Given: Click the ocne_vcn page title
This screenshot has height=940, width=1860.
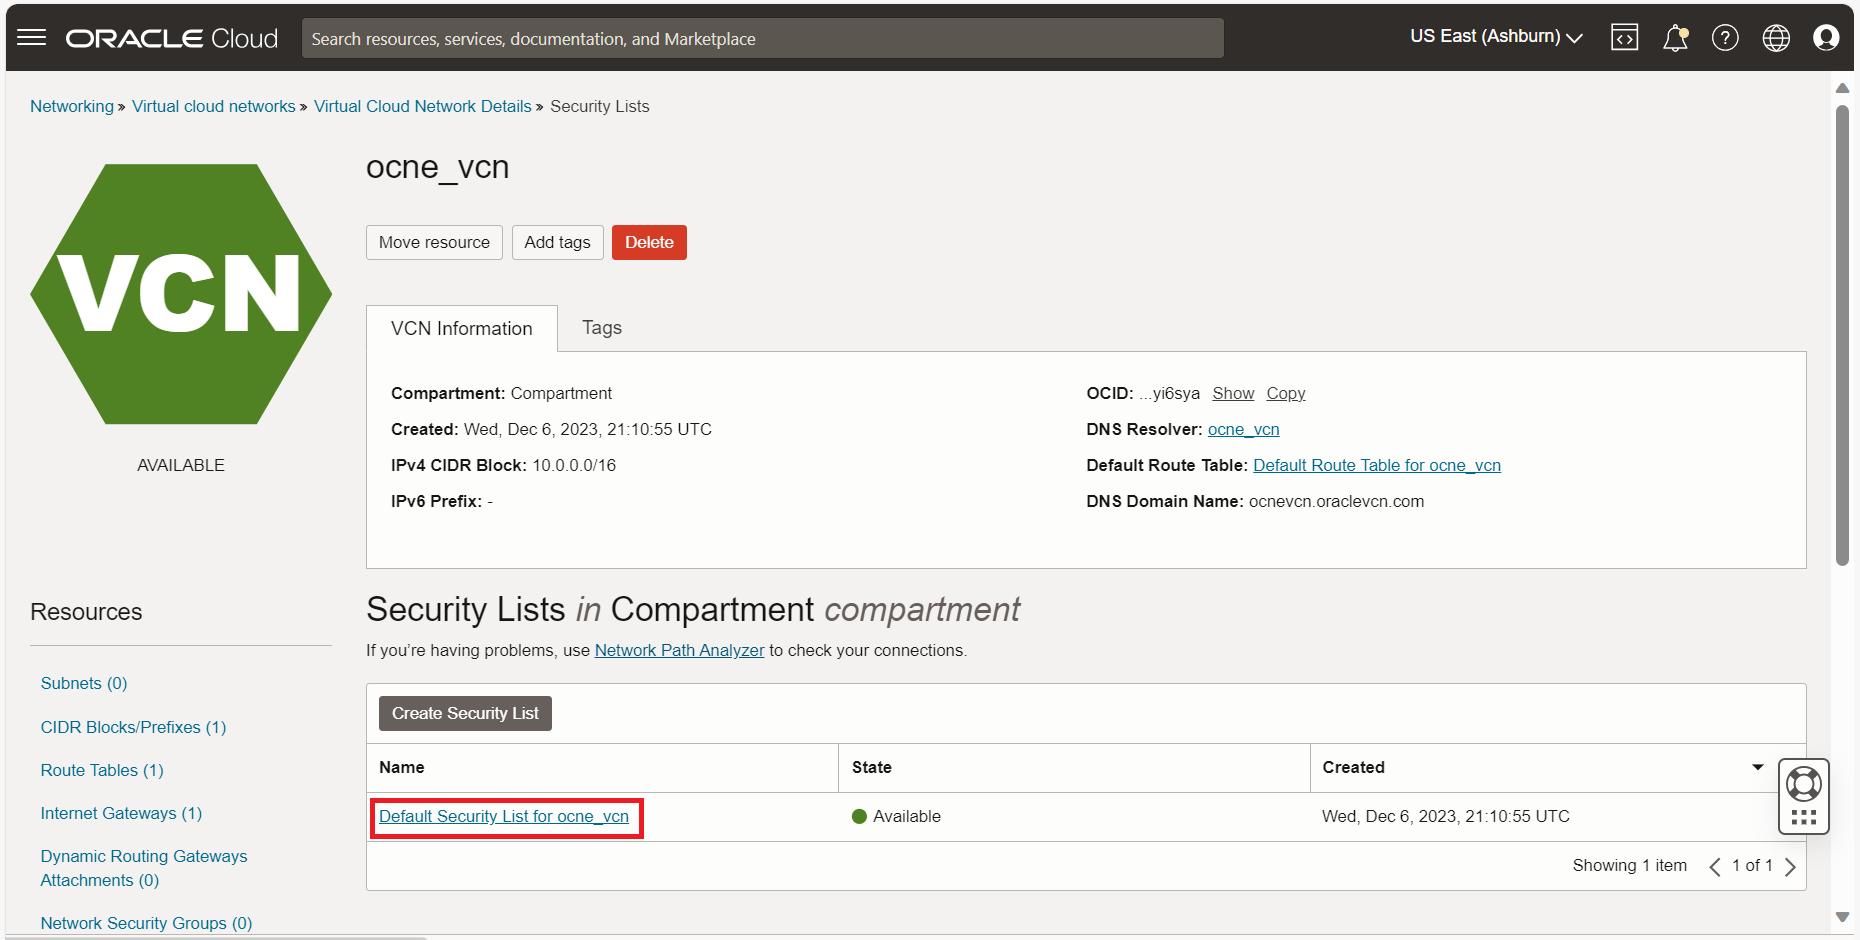Looking at the screenshot, I should (x=438, y=167).
